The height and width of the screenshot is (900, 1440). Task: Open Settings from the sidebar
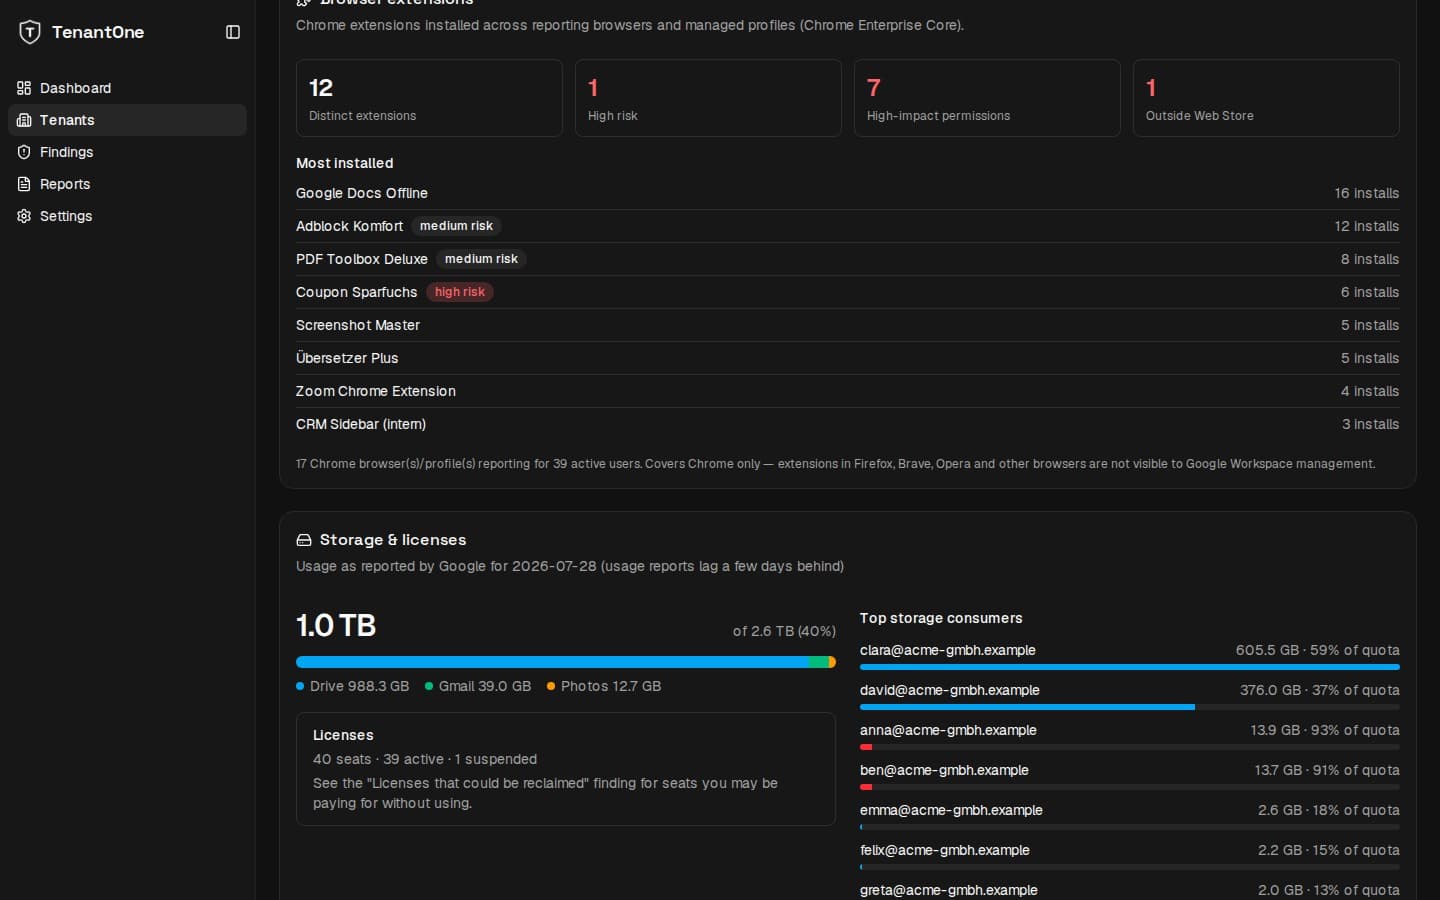click(127, 216)
